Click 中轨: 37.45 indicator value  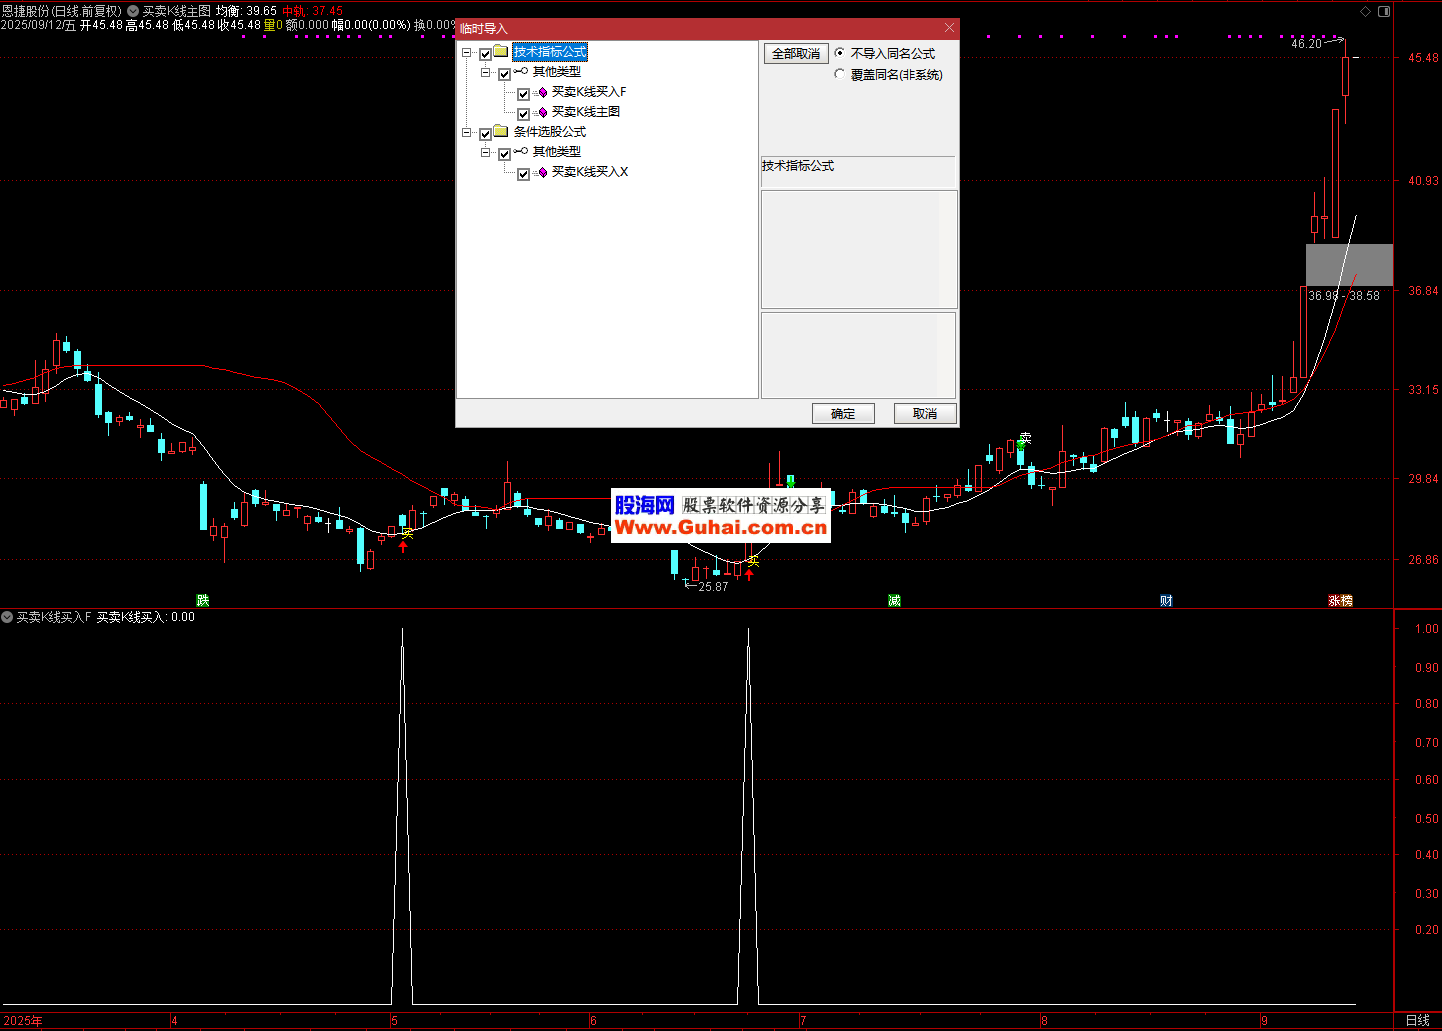pos(313,11)
